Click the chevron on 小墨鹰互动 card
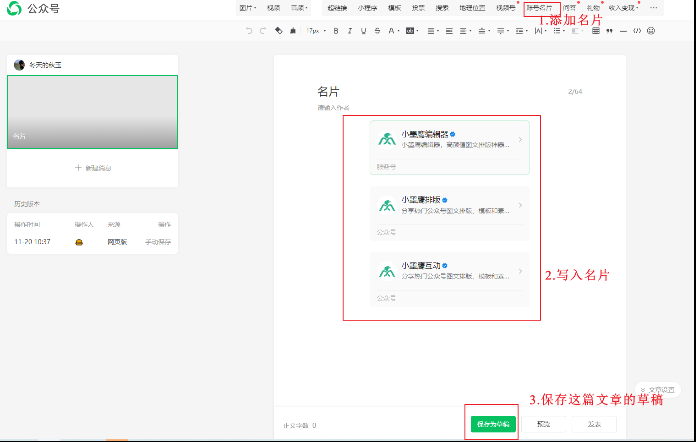Viewport: 696px width, 442px height. 520,271
